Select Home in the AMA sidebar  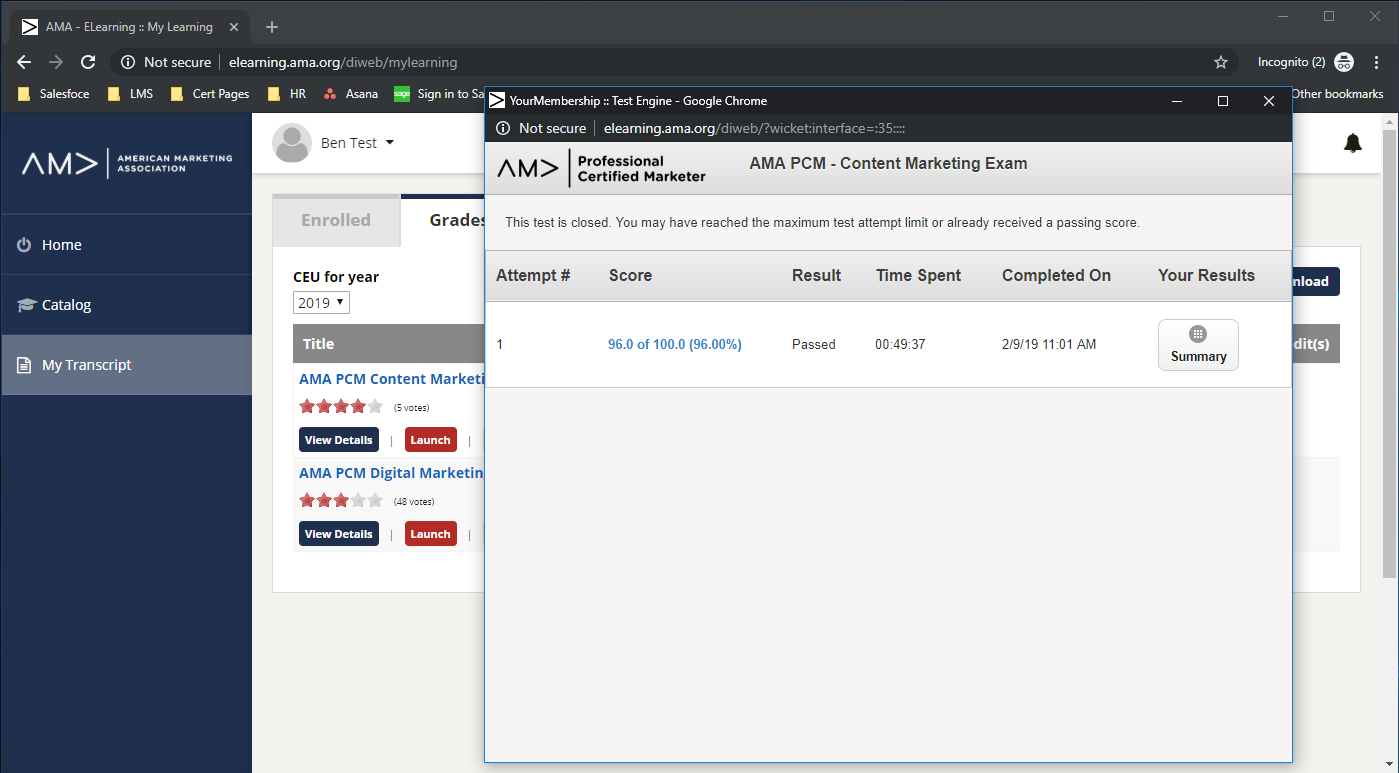(x=62, y=244)
